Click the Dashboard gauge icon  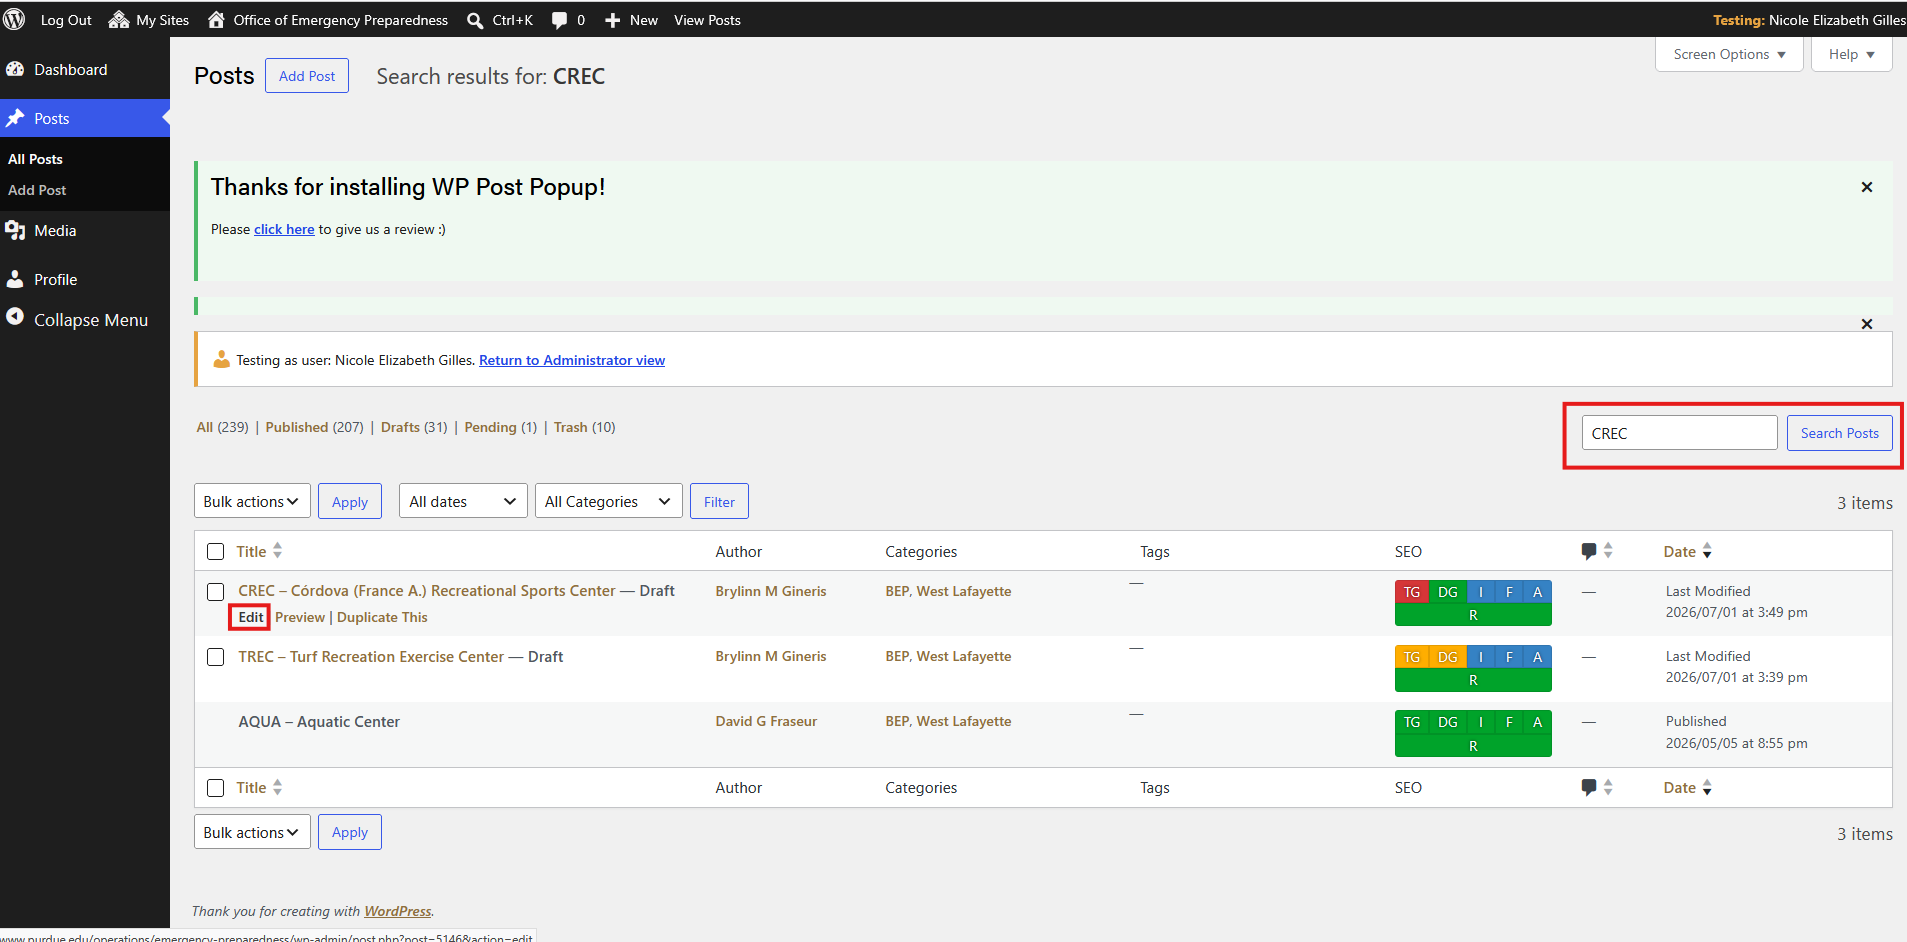[15, 69]
